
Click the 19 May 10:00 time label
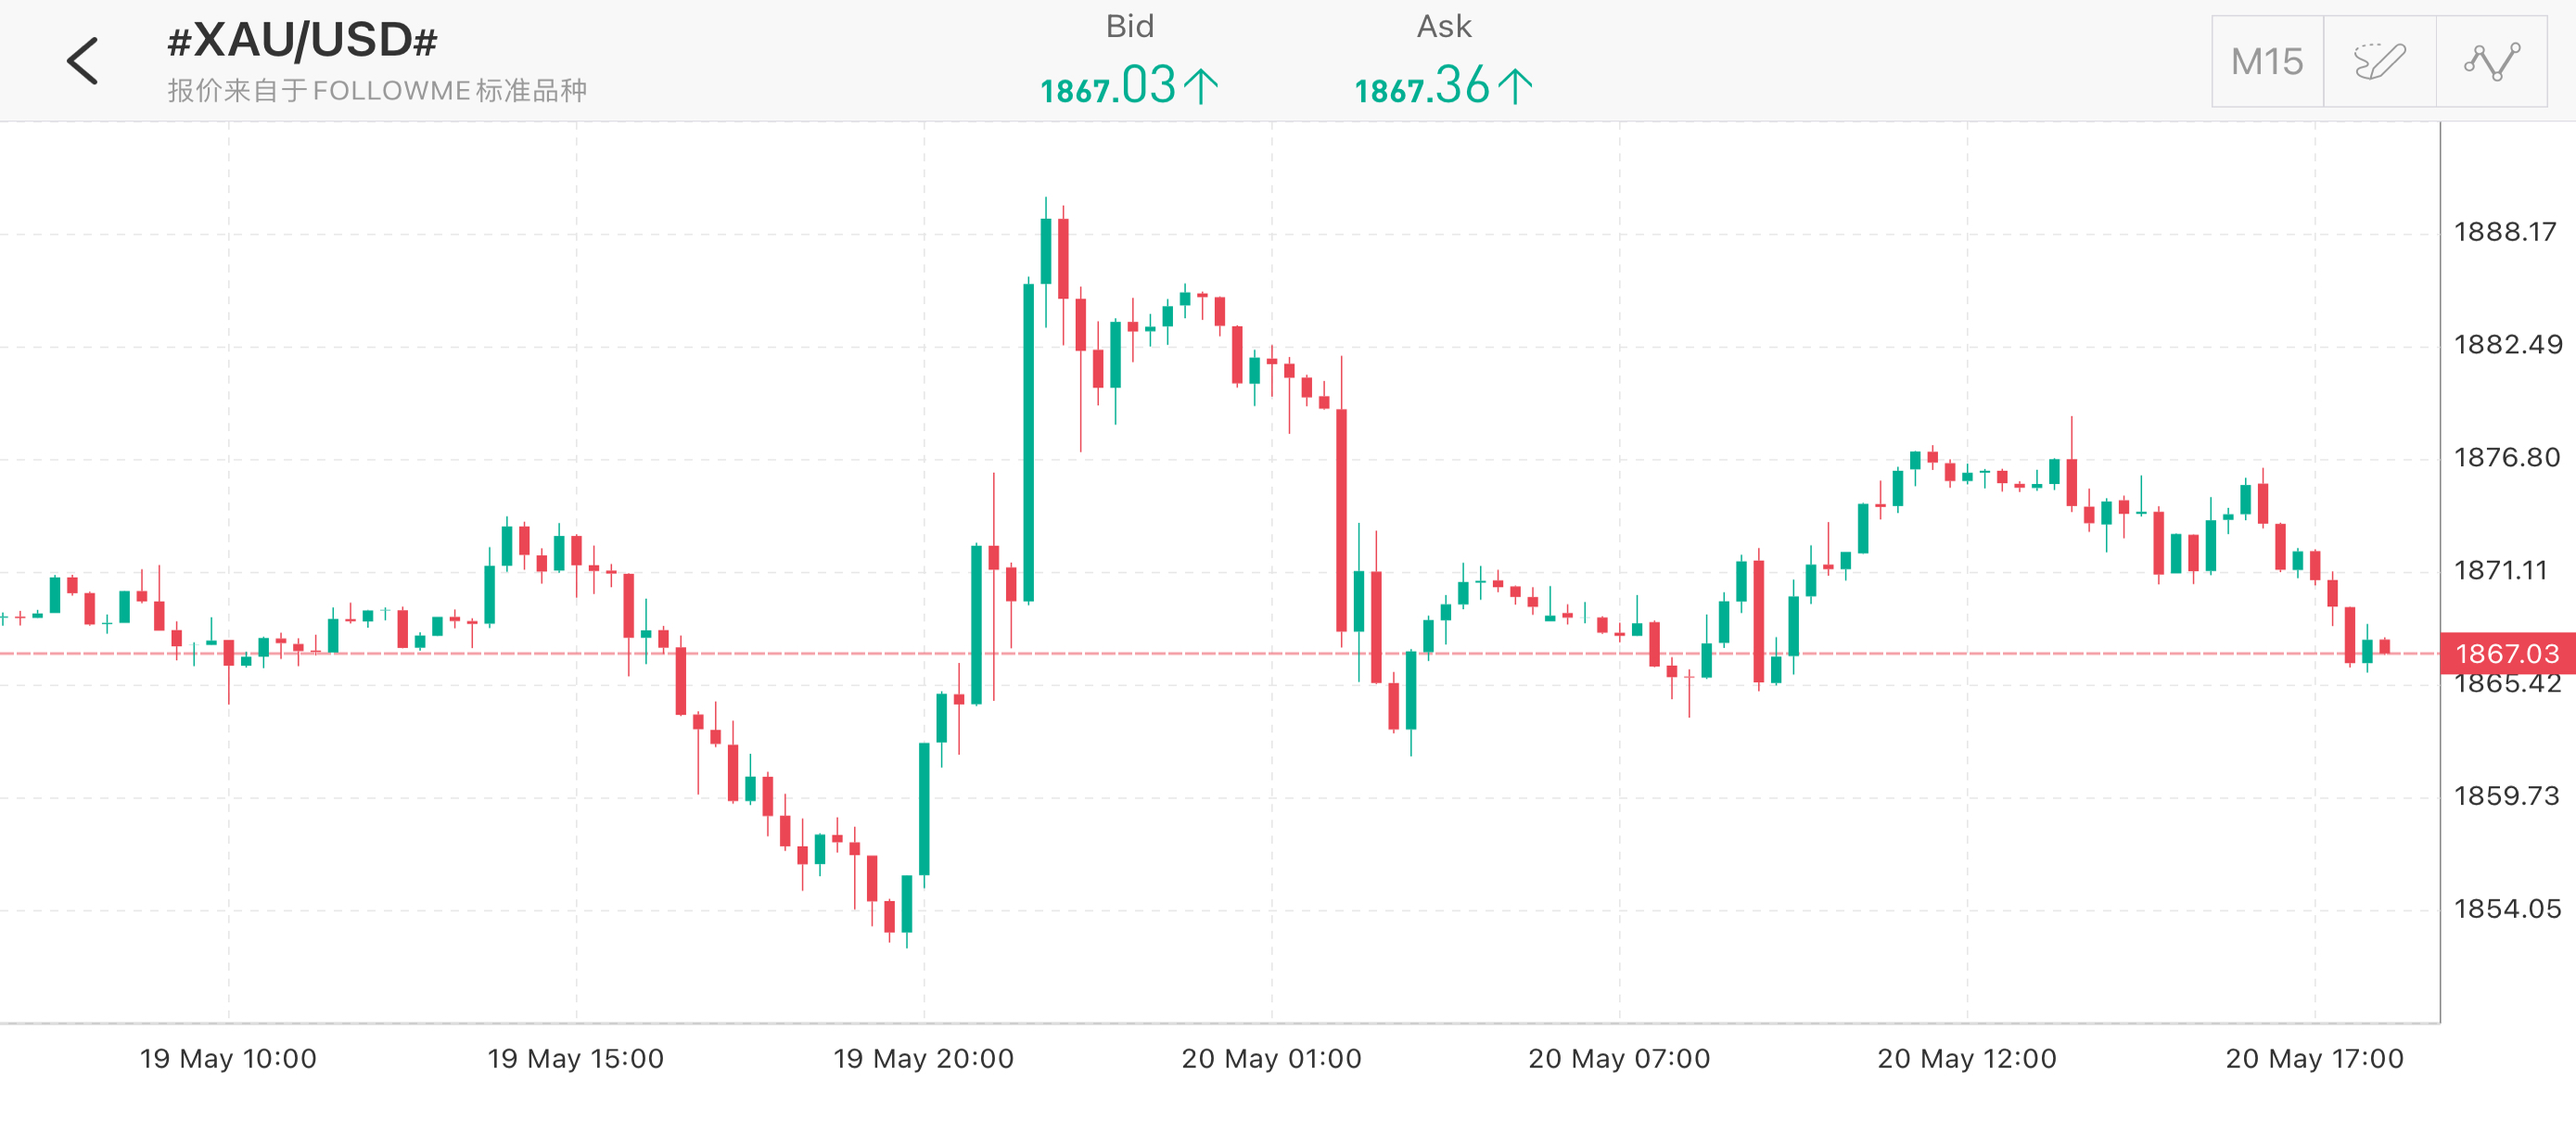coord(228,1058)
